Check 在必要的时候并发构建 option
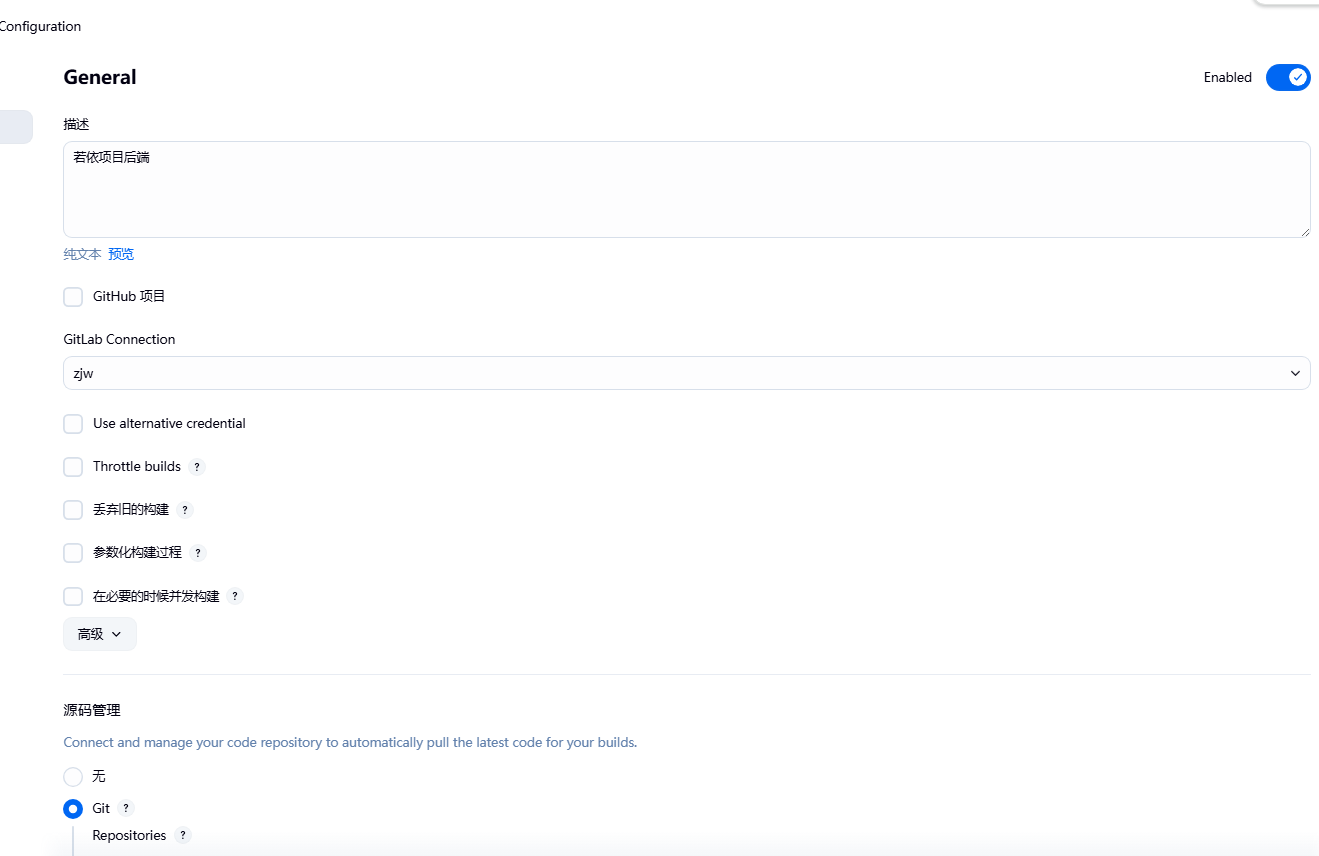The height and width of the screenshot is (856, 1319). pos(73,596)
